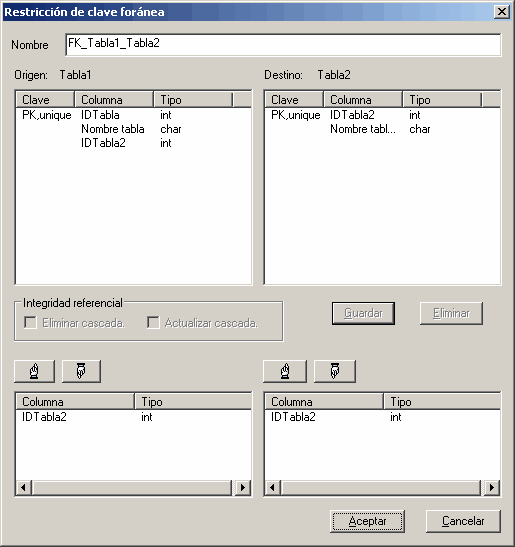Click left scroll arrow of lower right list

pyautogui.click(x=273, y=487)
